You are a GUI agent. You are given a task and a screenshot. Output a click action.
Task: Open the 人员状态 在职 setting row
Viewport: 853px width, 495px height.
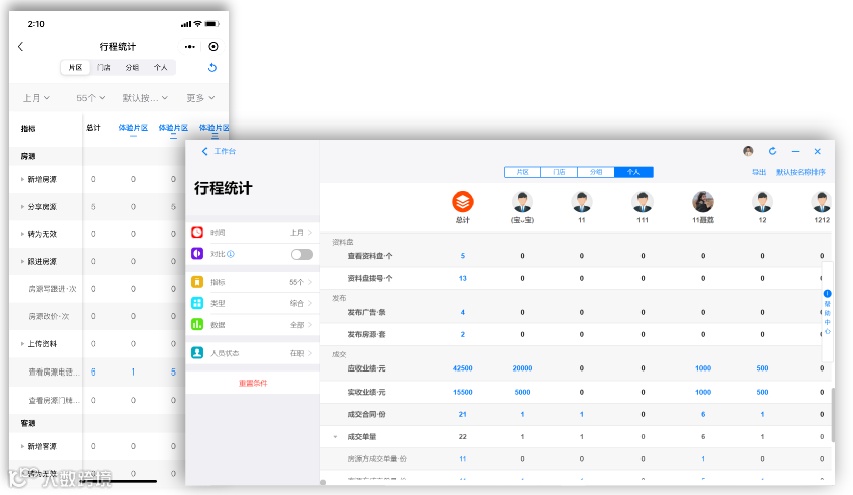click(252, 352)
